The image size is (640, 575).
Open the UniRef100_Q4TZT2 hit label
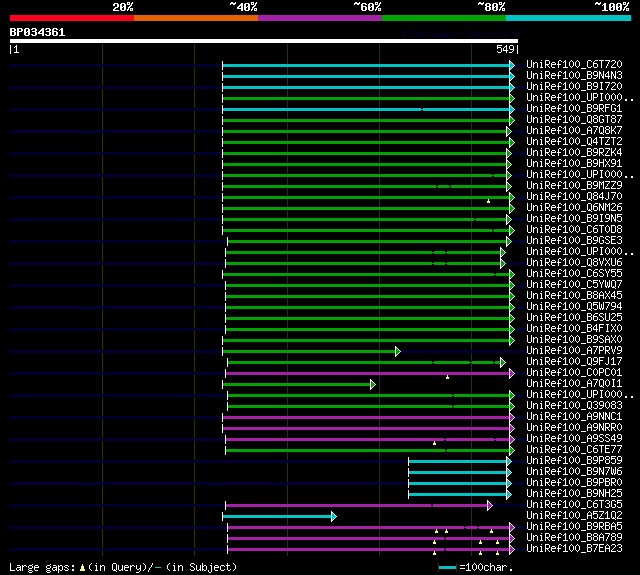[574, 142]
